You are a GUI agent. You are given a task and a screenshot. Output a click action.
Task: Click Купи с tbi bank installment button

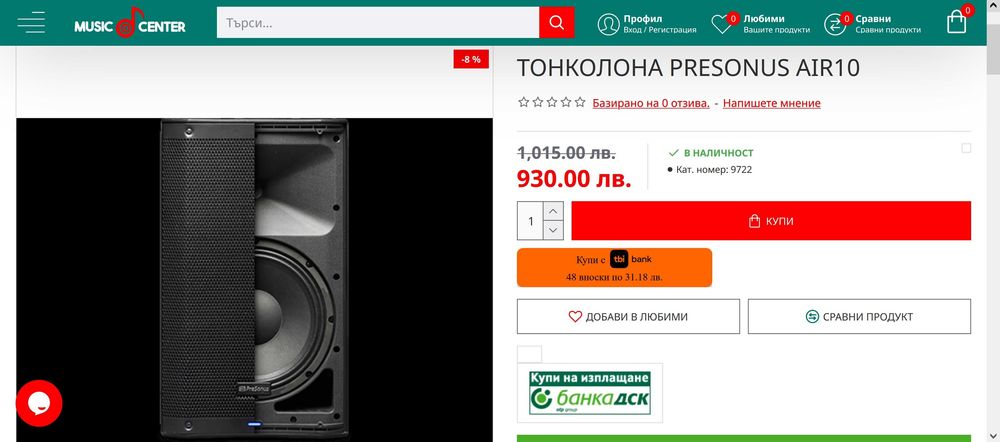pos(614,267)
